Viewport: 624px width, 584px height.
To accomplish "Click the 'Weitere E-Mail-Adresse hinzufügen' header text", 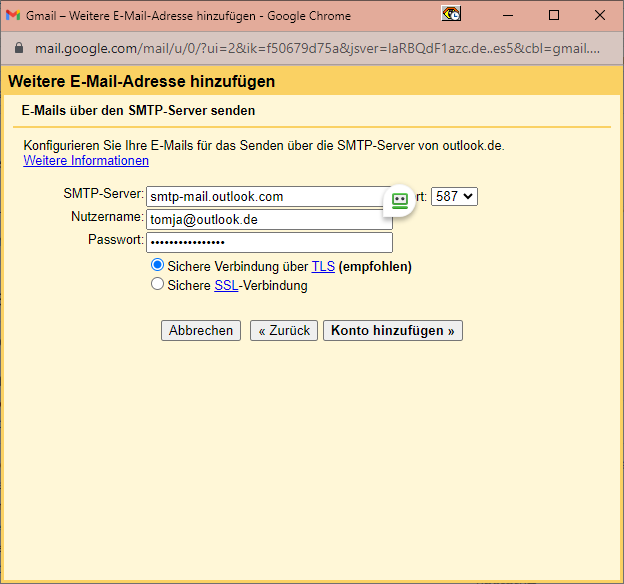I will tap(141, 81).
